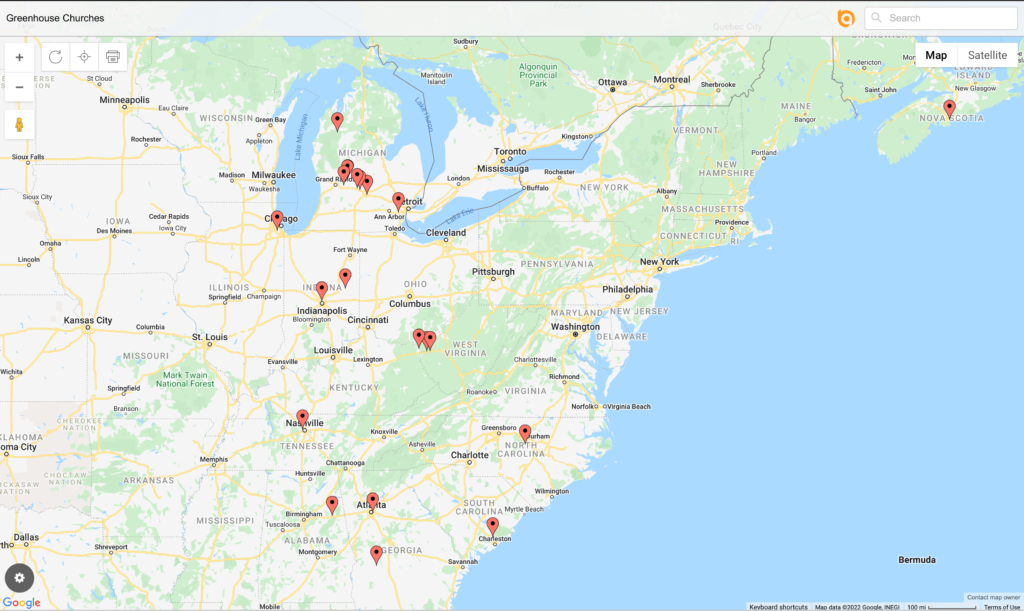Viewport: 1024px width, 611px height.
Task: Click the Montreal city label
Action: coord(671,80)
